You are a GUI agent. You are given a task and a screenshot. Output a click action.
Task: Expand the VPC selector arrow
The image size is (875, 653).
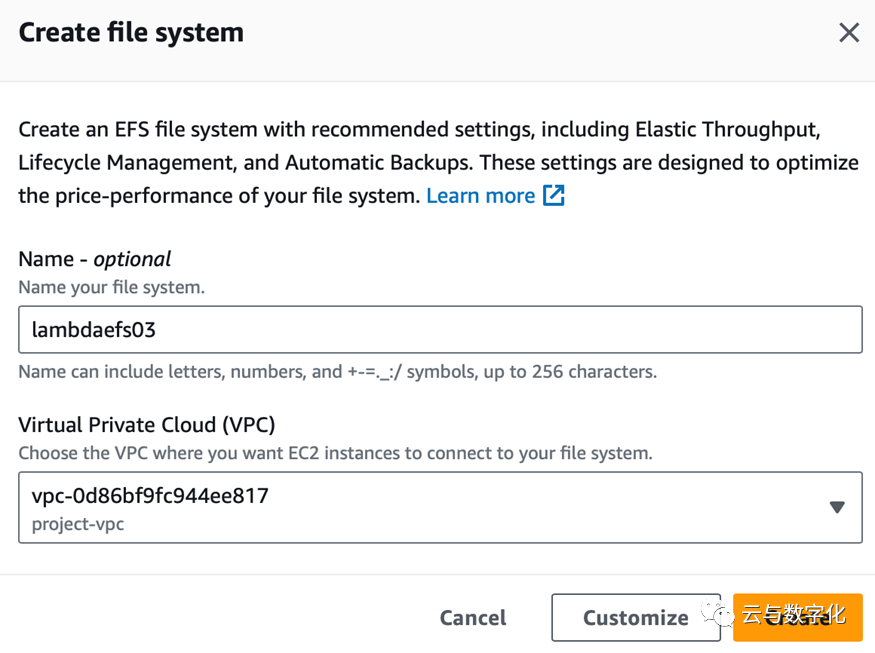[837, 507]
